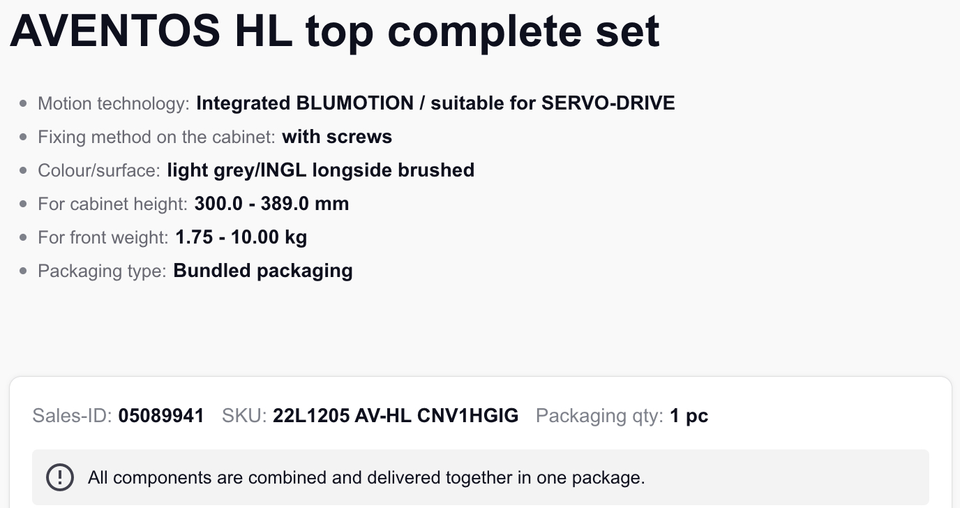
Task: Click the 300.0 - 389.0 mm value
Action: (271, 204)
